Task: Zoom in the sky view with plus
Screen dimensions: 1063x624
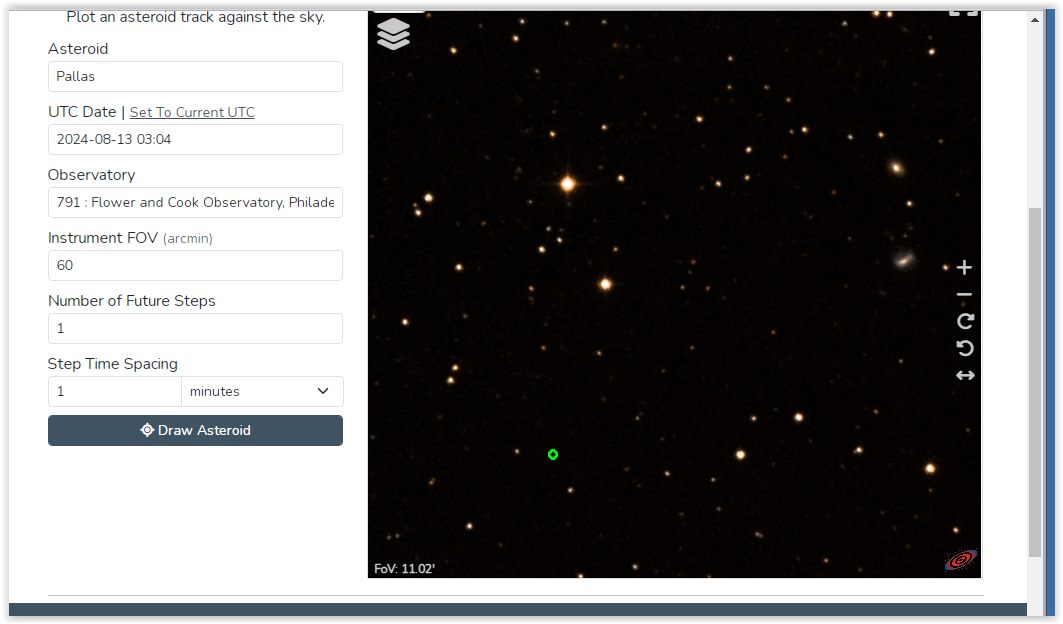Action: point(964,268)
